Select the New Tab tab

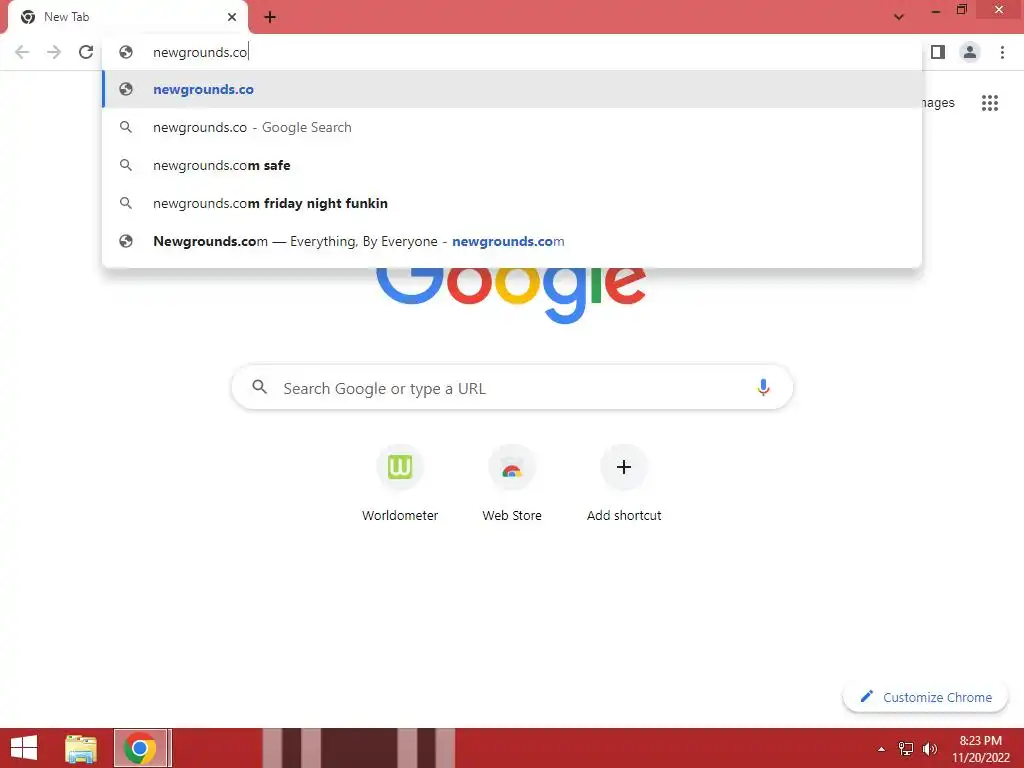(x=127, y=17)
